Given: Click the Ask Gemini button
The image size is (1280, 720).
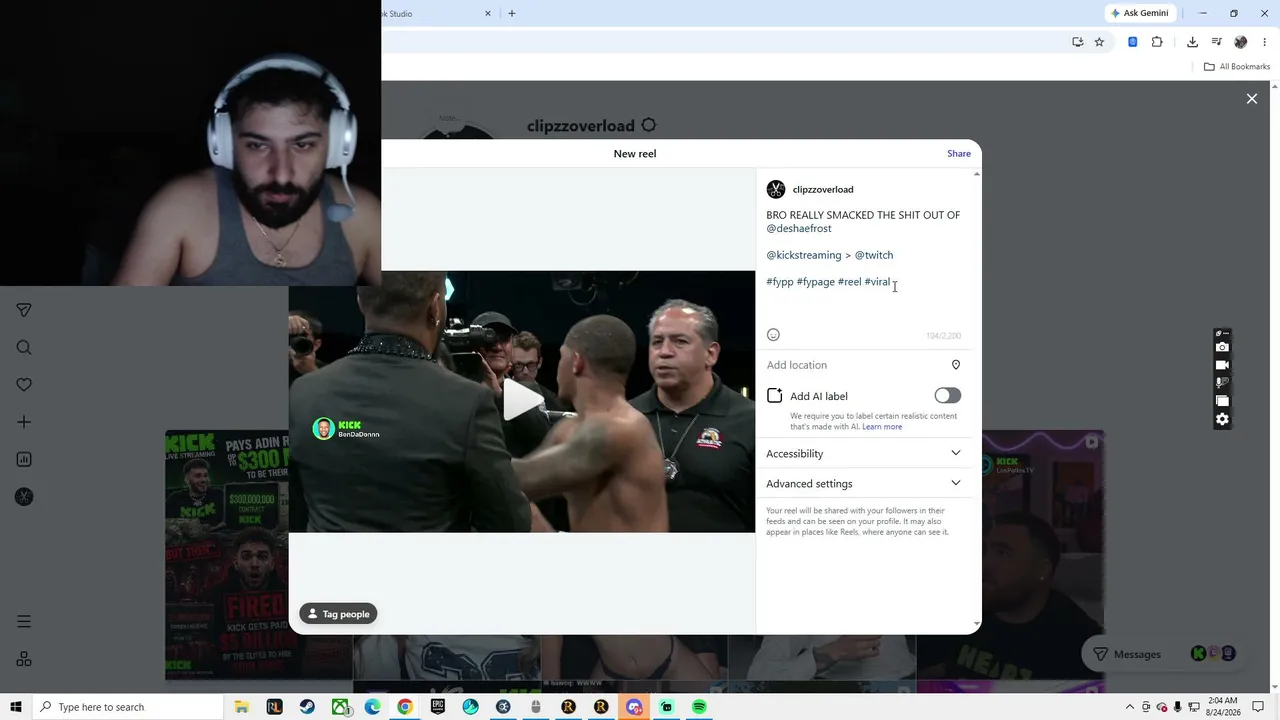Looking at the screenshot, I should point(1139,13).
